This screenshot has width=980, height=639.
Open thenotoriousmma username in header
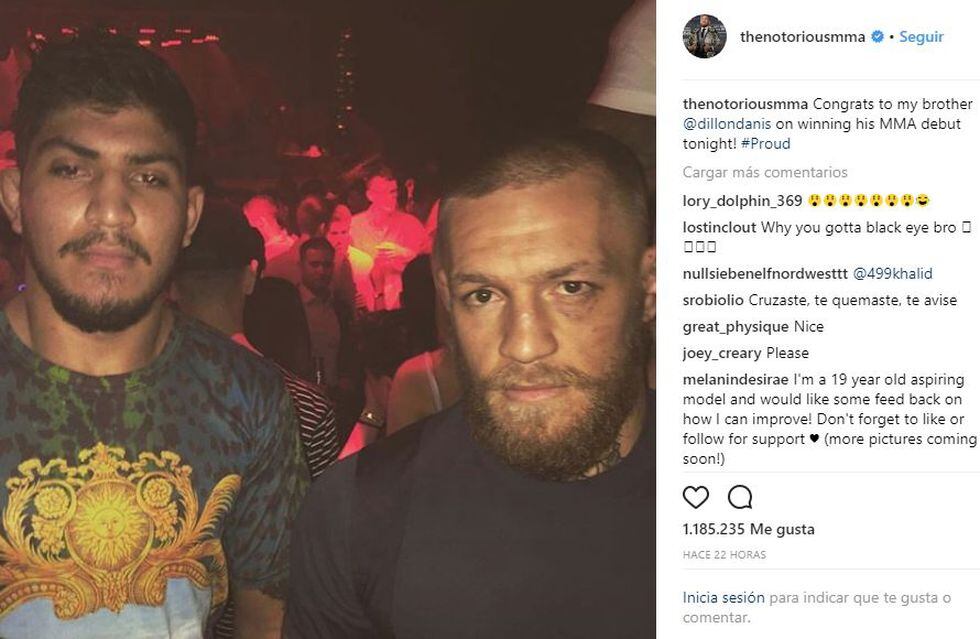803,37
